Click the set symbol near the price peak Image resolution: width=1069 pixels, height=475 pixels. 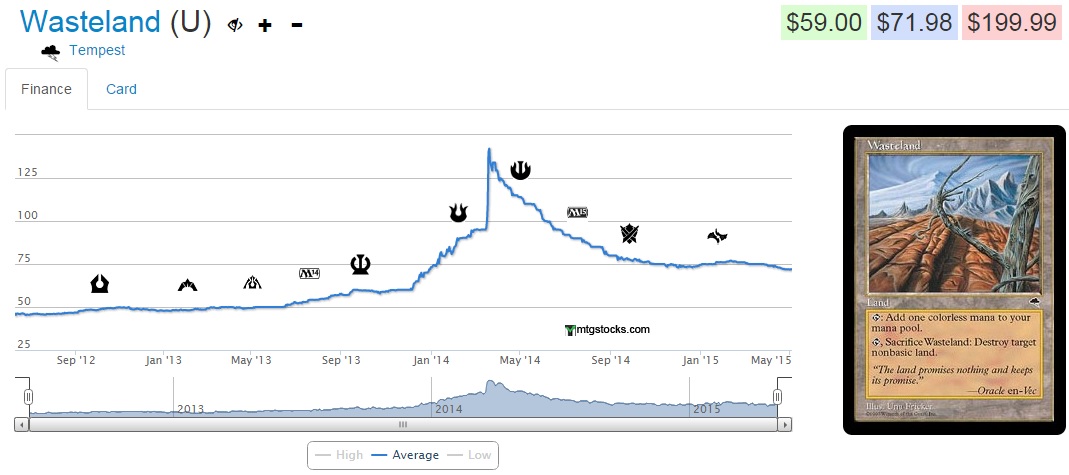point(520,170)
